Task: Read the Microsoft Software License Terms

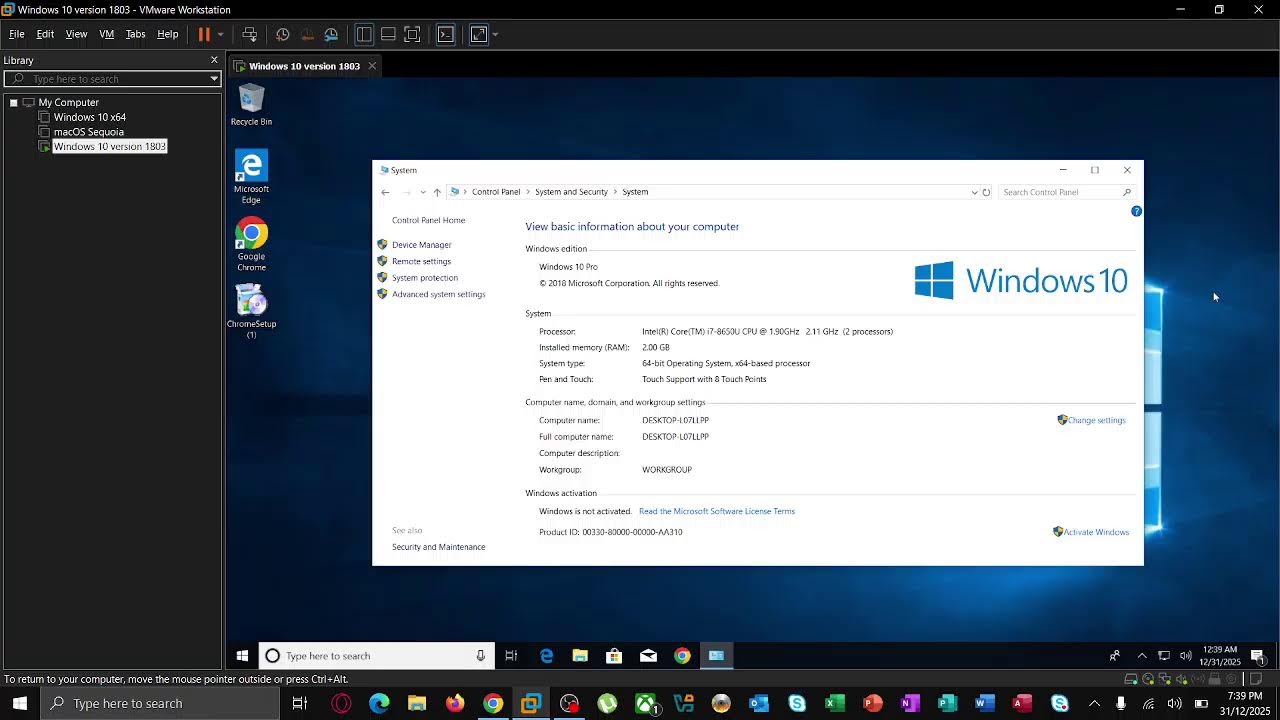Action: click(717, 511)
